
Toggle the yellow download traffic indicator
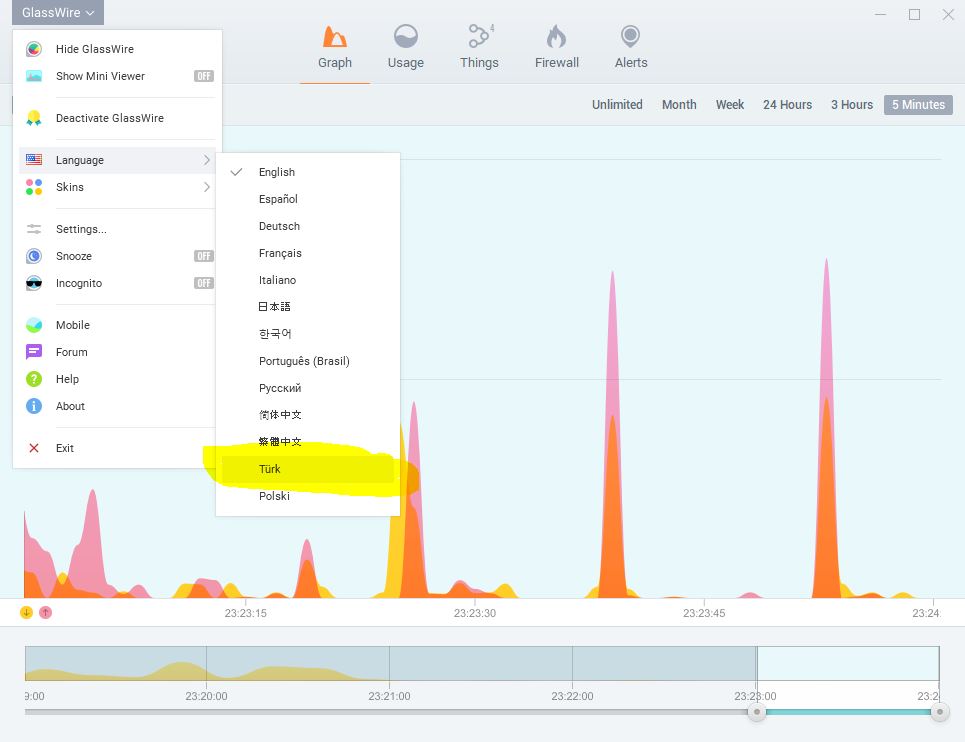click(x=26, y=612)
